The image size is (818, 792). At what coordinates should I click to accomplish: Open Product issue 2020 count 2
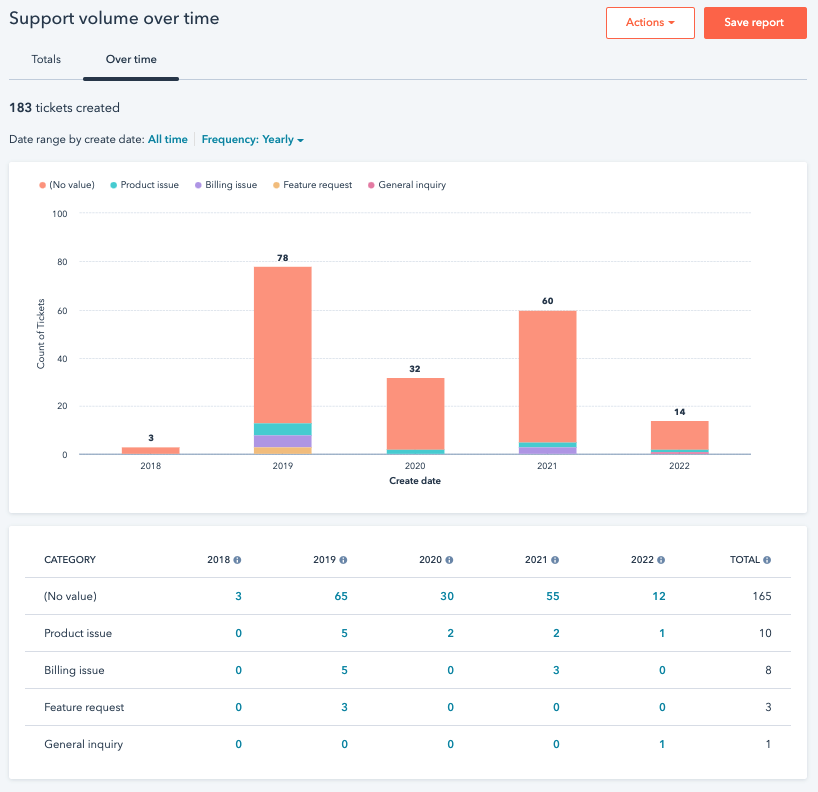450,633
